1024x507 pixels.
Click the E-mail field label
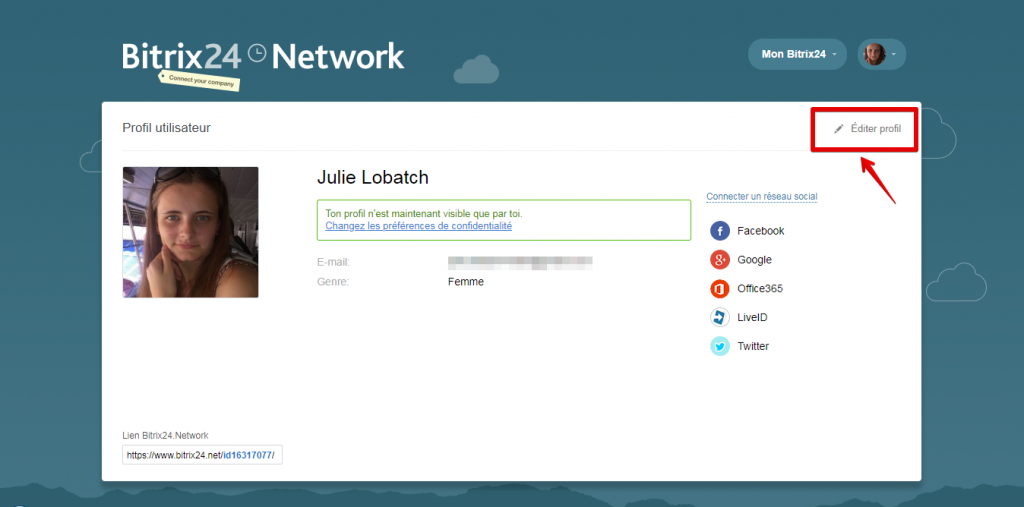333,262
